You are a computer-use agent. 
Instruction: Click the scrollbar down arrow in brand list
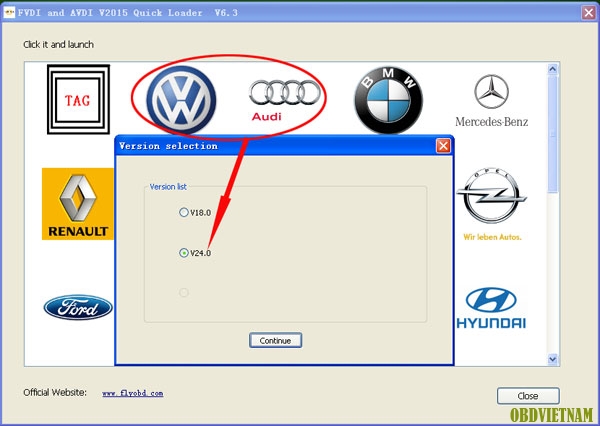[553, 359]
